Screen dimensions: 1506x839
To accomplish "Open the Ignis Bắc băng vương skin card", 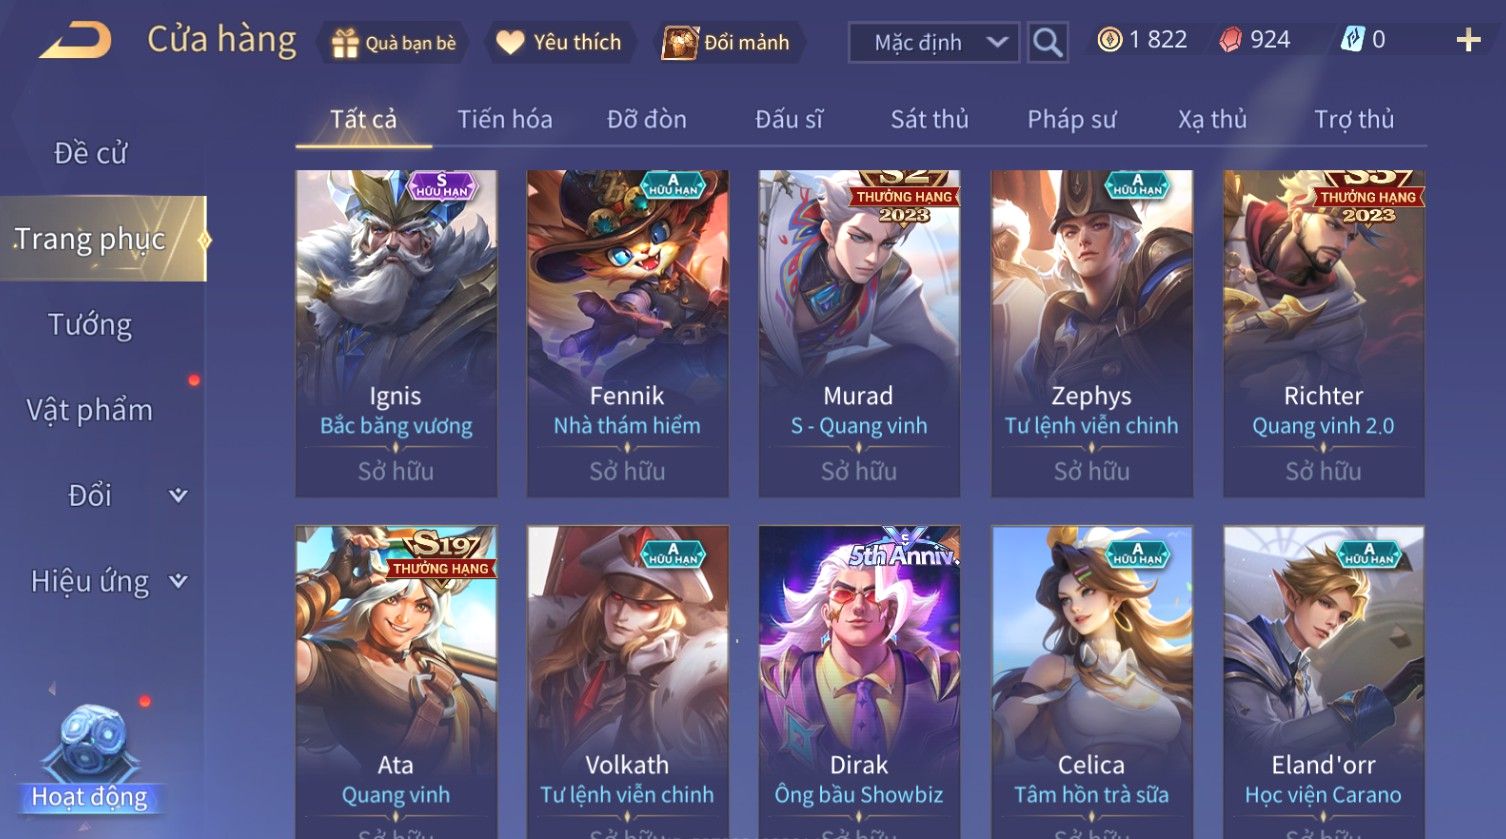I will (396, 333).
